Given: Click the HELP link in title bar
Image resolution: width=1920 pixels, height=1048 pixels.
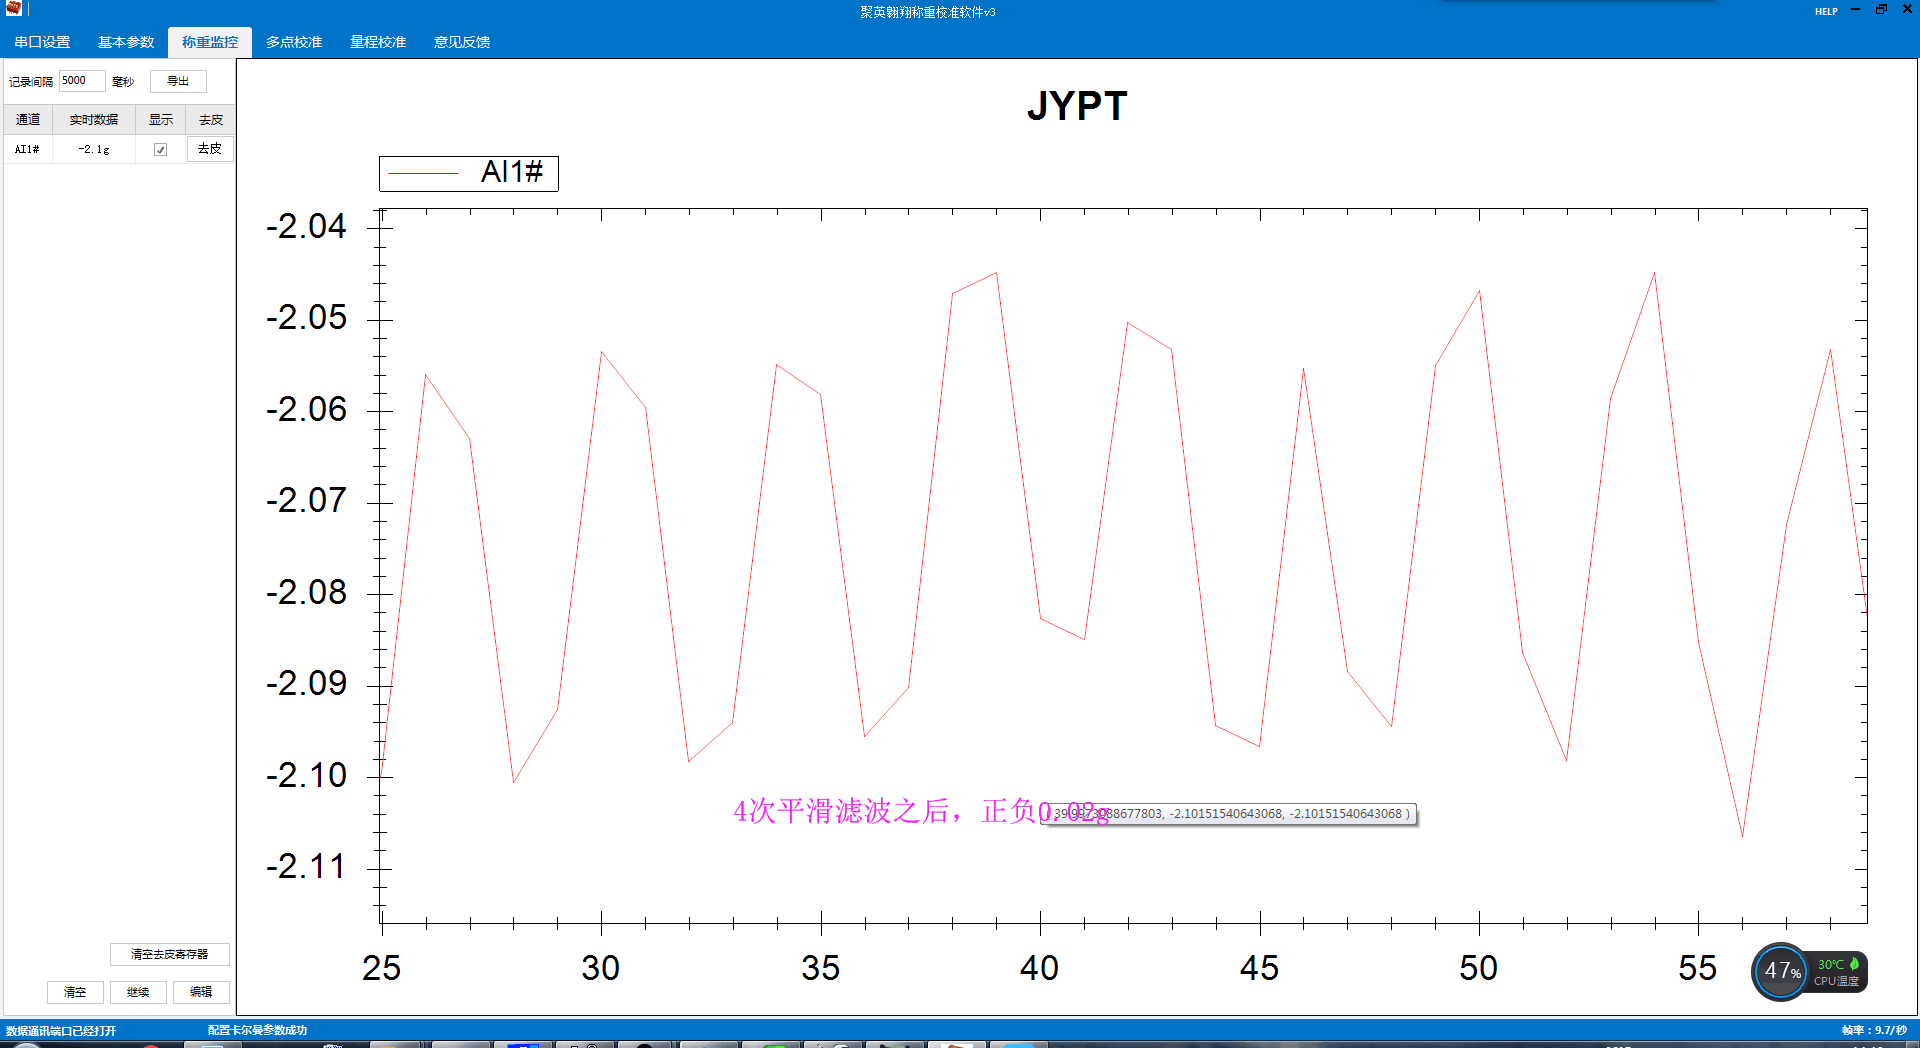Looking at the screenshot, I should pos(1825,11).
